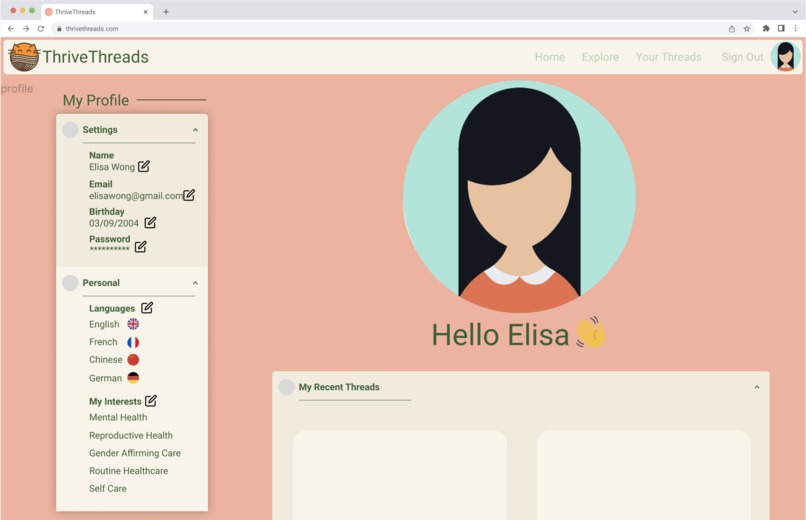Click the name Elisa Wong
Screen dimensions: 806x520
(112, 167)
